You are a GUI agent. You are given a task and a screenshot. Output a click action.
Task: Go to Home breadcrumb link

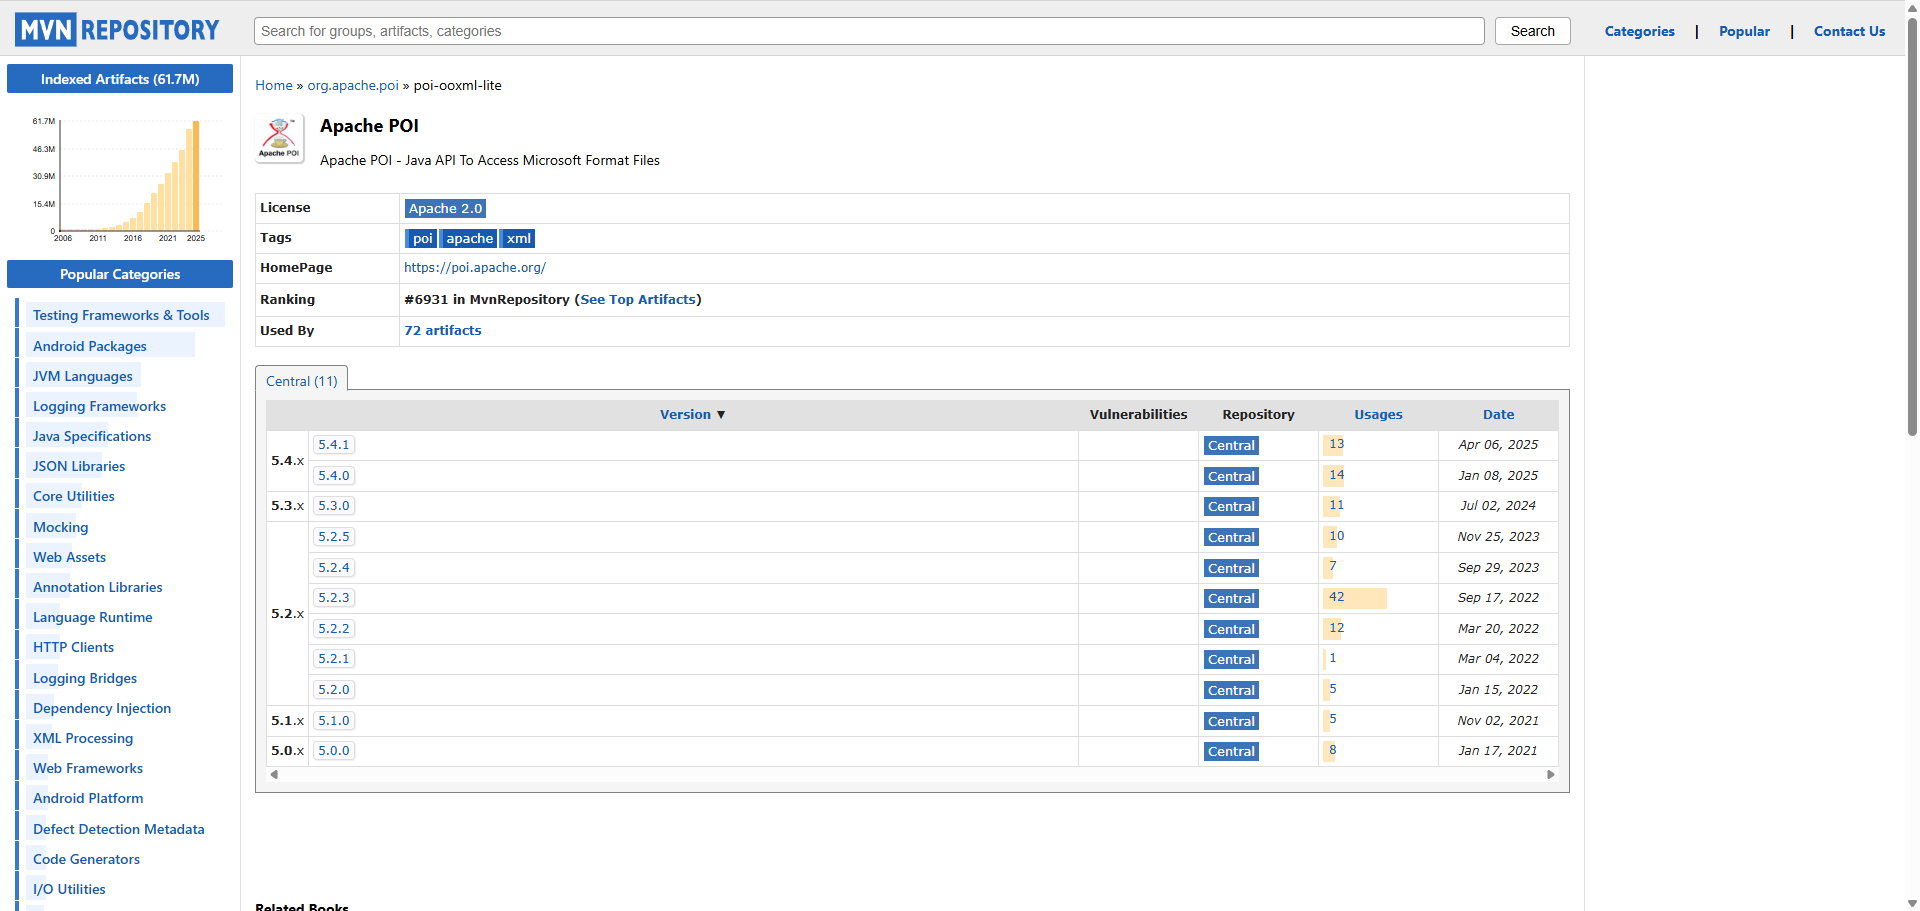pos(274,85)
